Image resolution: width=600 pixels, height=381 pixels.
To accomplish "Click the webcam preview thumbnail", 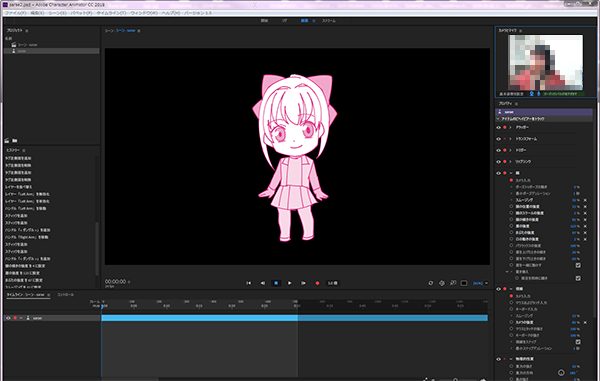I will [x=545, y=62].
